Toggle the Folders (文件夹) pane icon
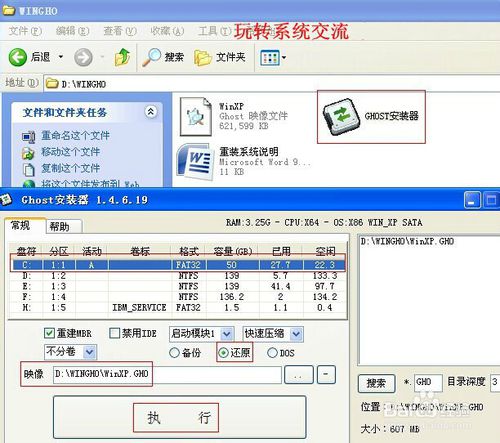Image resolution: width=500 pixels, height=443 pixels. click(203, 57)
